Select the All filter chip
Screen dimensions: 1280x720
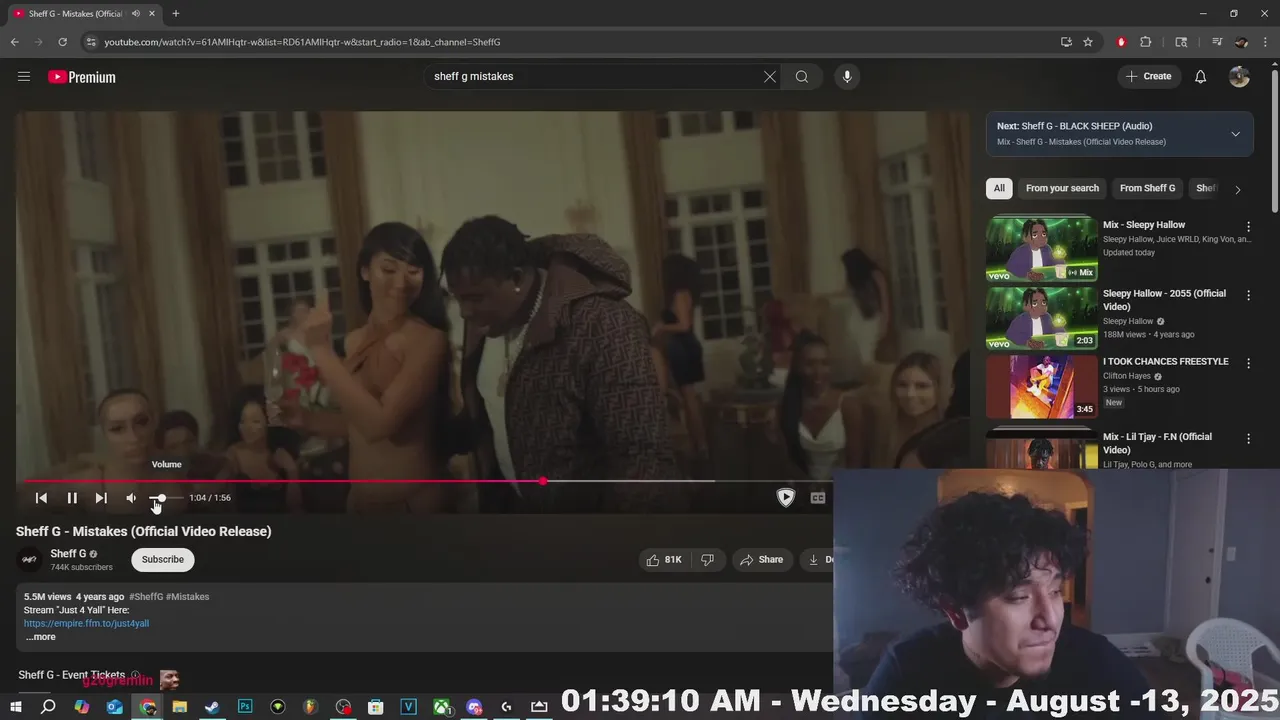coord(999,188)
